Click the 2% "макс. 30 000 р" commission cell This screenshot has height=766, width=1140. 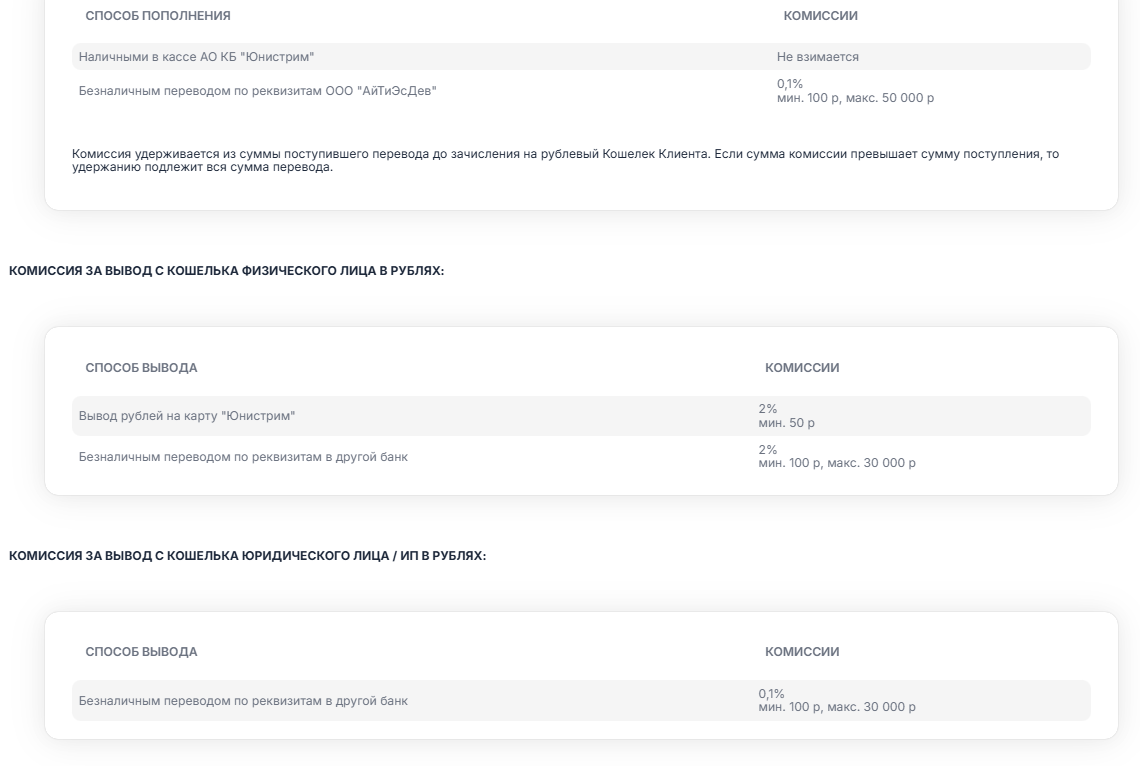(x=836, y=457)
